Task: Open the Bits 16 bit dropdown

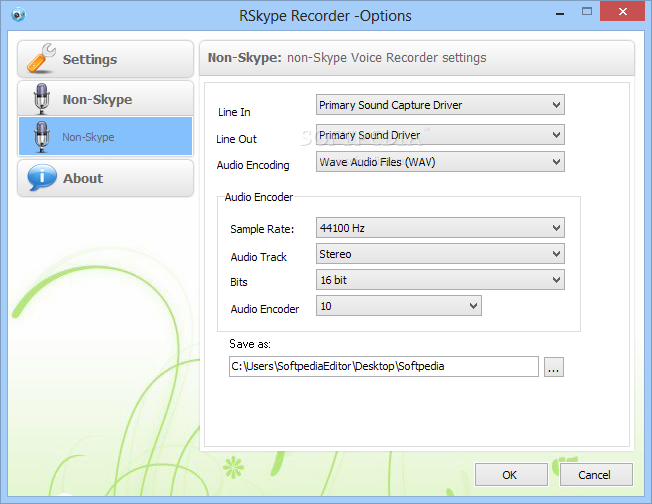Action: pyautogui.click(x=440, y=280)
